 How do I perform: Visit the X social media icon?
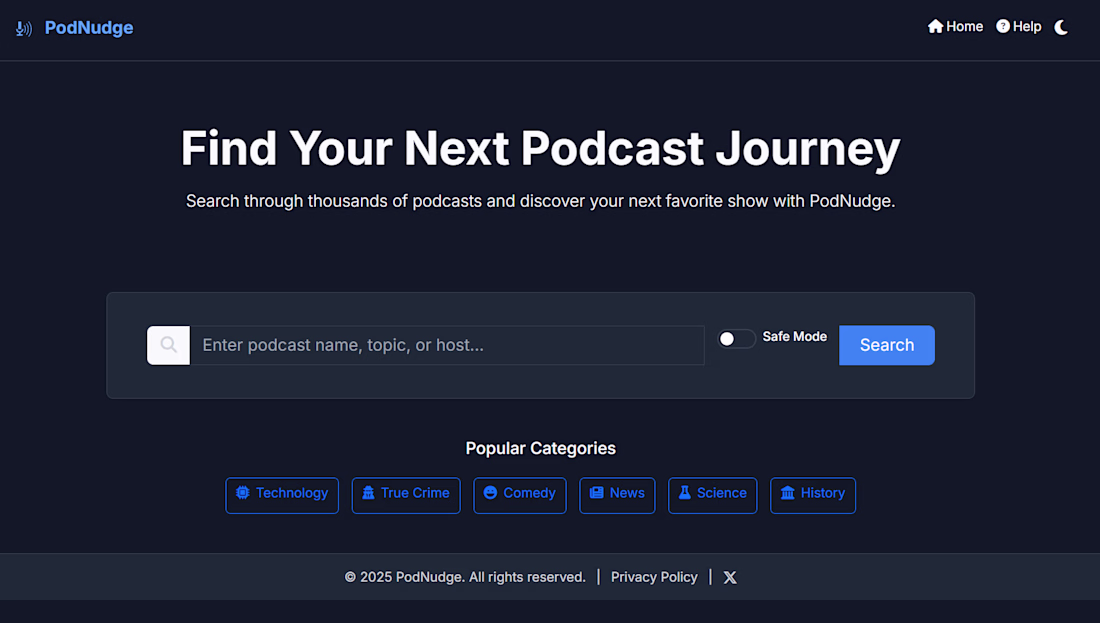click(730, 577)
